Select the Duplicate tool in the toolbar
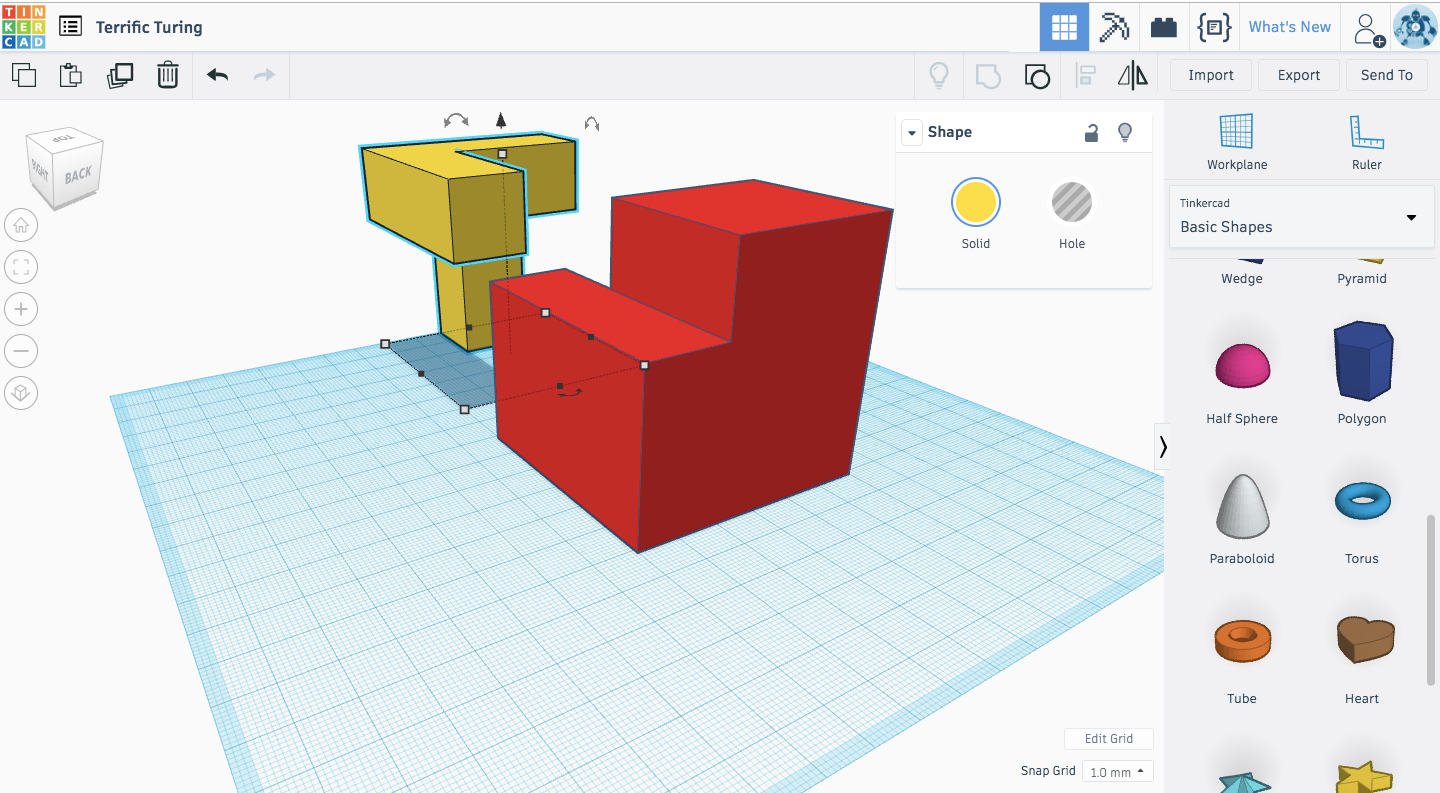The width and height of the screenshot is (1440, 793). (x=120, y=75)
